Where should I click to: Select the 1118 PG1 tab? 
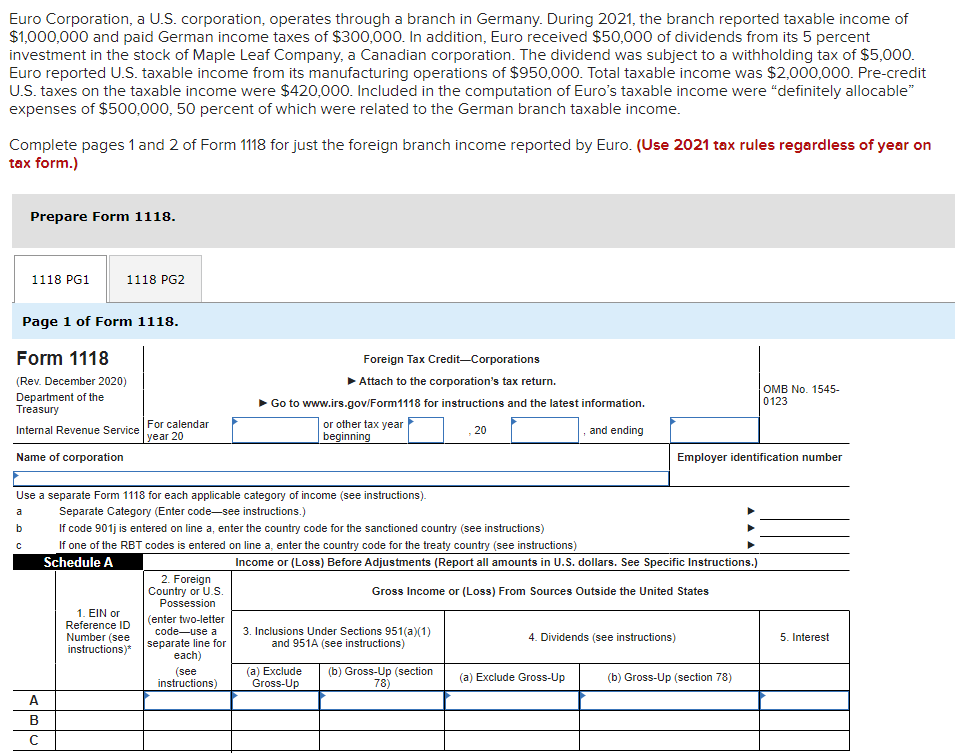coord(60,279)
